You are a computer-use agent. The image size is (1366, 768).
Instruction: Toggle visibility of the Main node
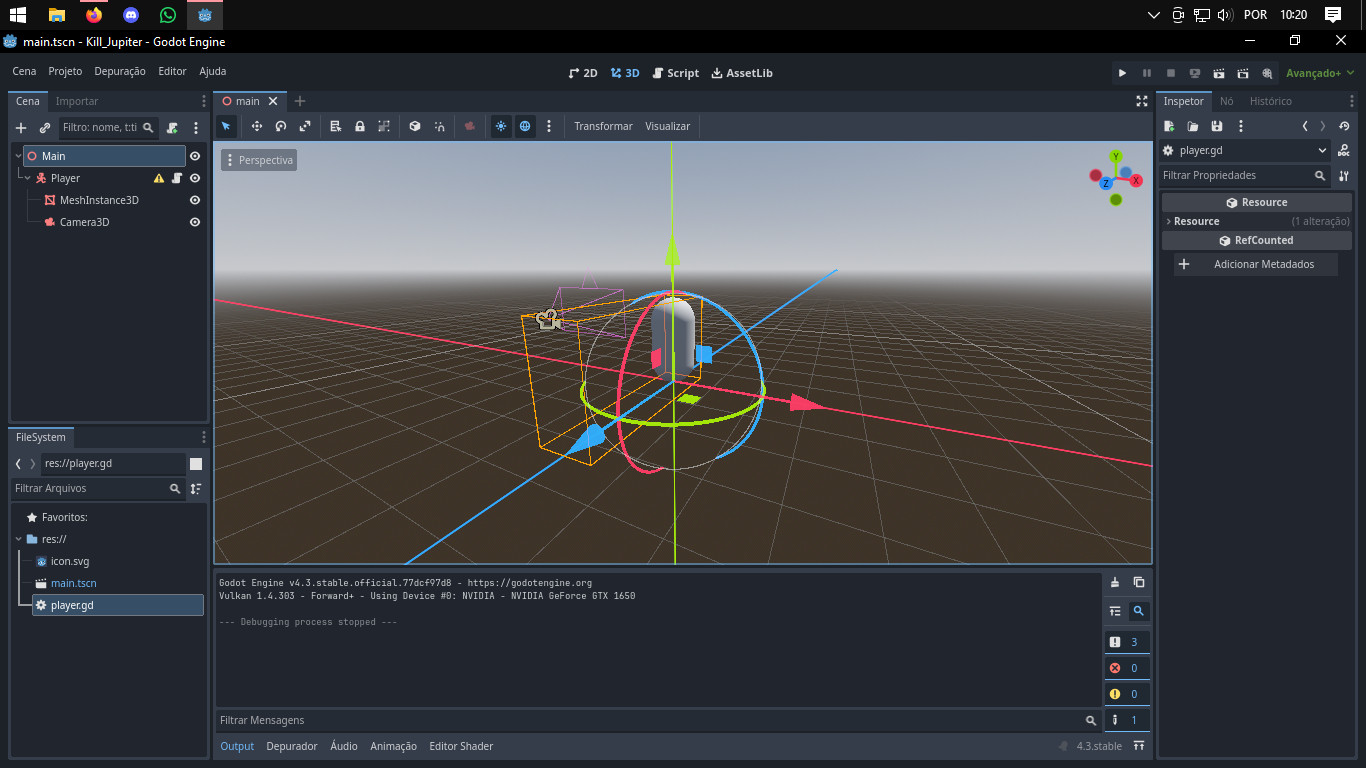195,156
